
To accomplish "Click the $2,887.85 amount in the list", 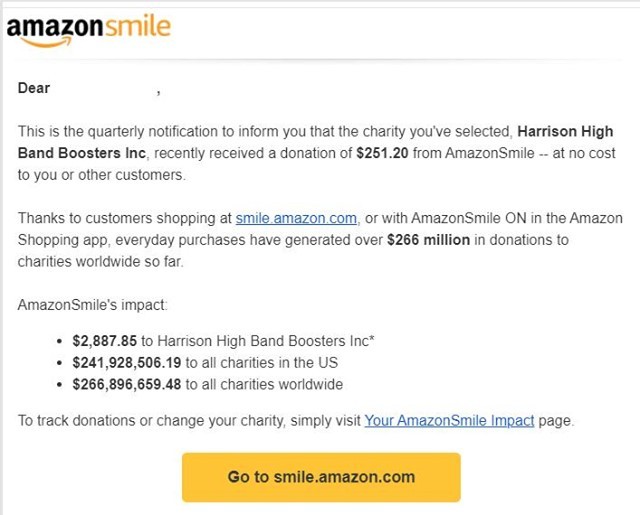I will point(104,341).
